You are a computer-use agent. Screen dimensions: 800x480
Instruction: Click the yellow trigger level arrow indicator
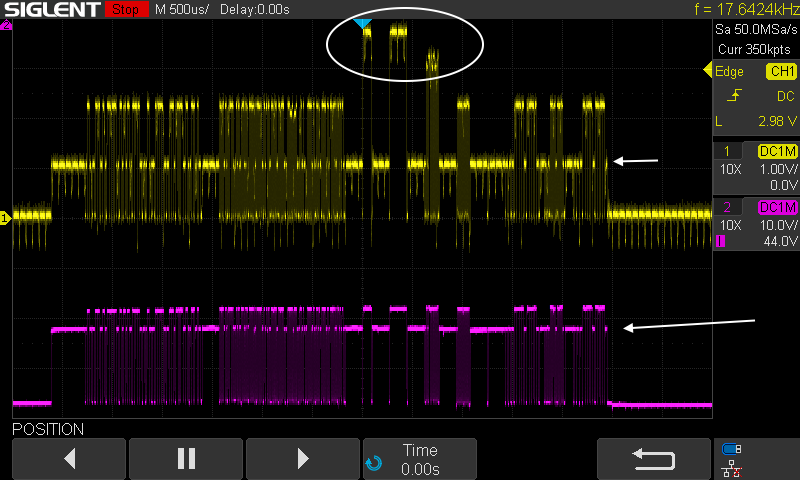point(707,69)
